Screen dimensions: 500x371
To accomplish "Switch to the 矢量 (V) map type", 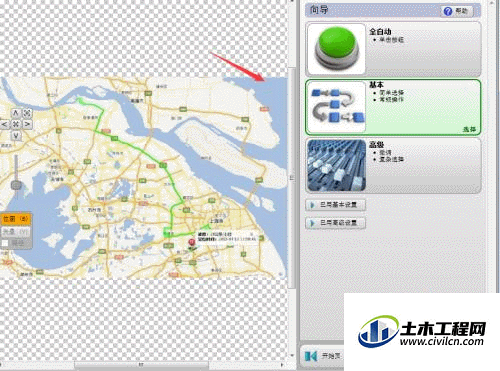I will (x=16, y=231).
